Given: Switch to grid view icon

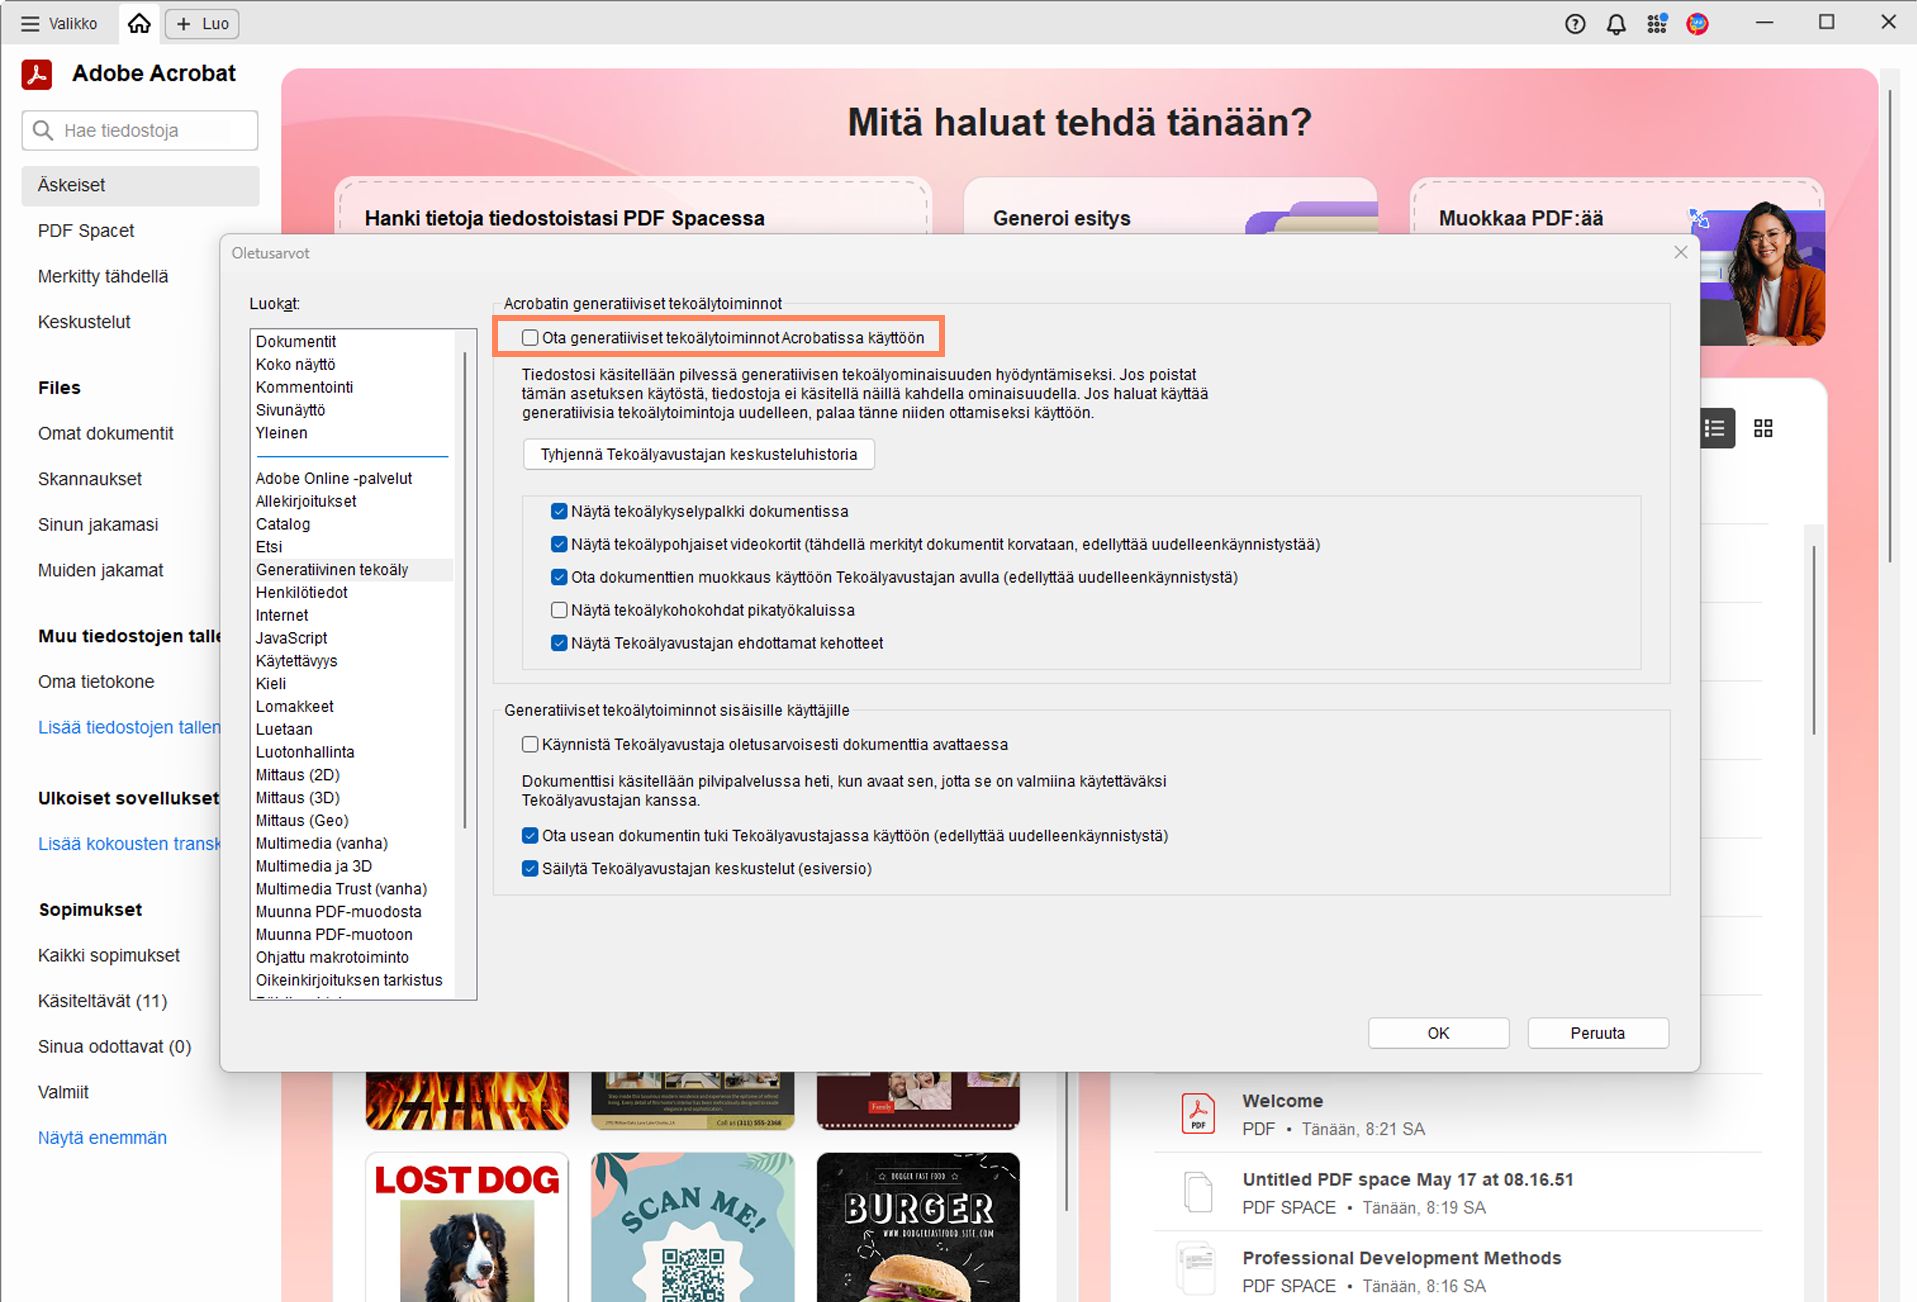Looking at the screenshot, I should 1763,429.
